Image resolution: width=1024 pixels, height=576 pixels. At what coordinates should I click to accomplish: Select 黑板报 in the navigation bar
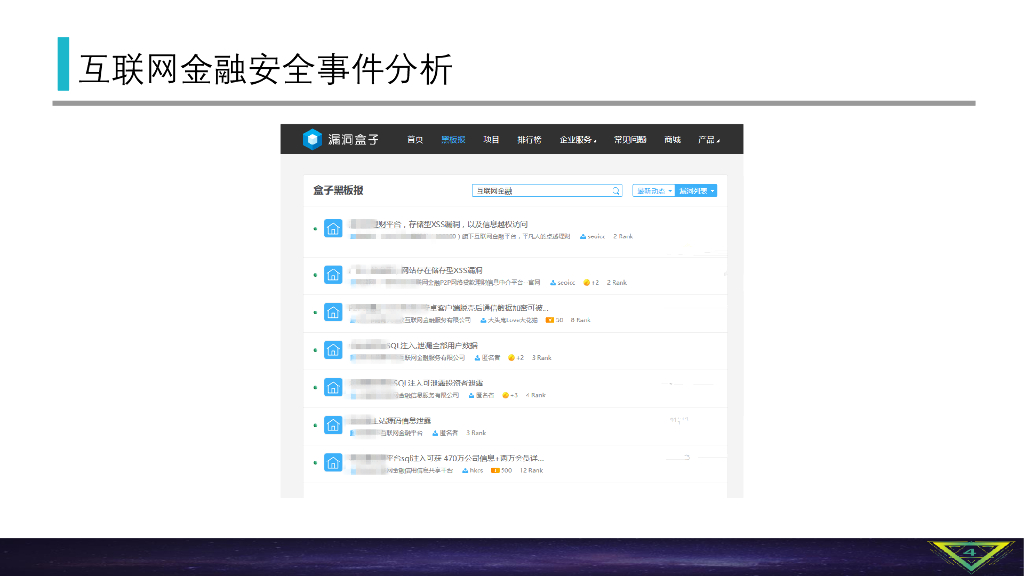coord(453,140)
